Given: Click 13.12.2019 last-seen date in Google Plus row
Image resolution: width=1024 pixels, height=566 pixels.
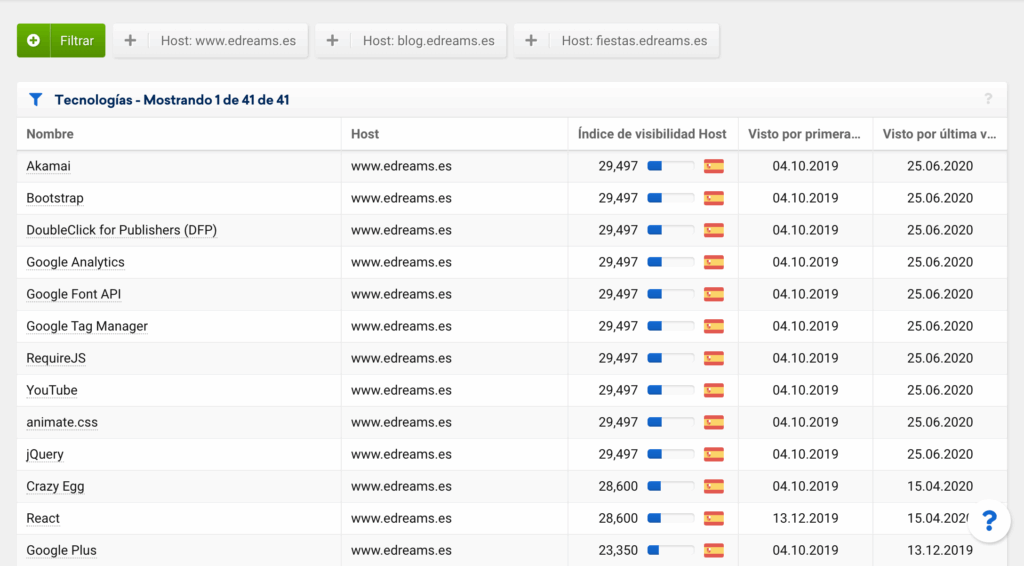Looking at the screenshot, I should pos(940,550).
